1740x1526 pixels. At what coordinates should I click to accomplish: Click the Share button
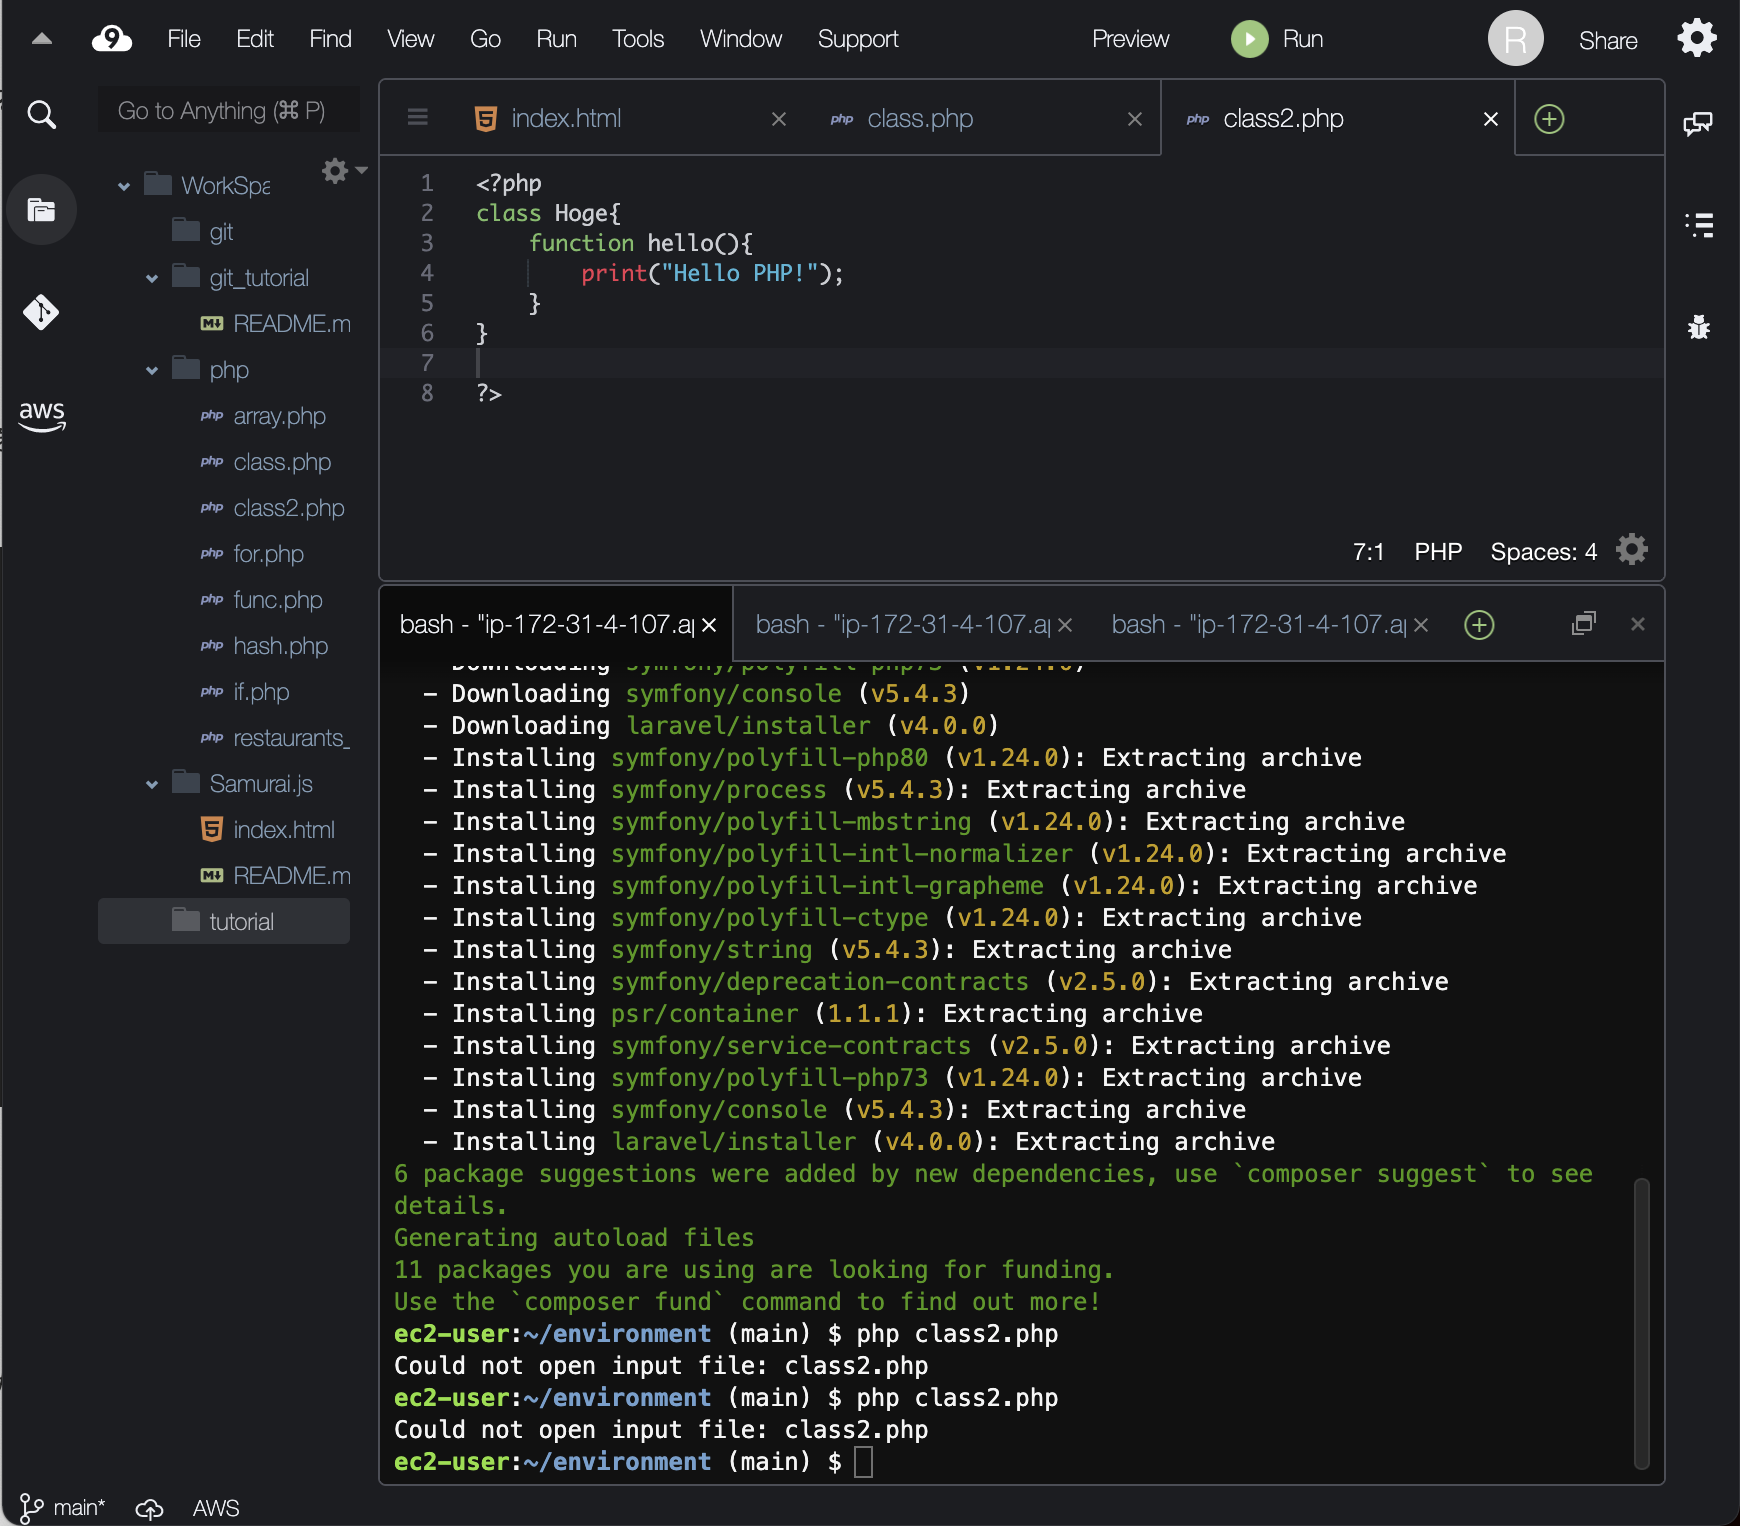(1607, 40)
